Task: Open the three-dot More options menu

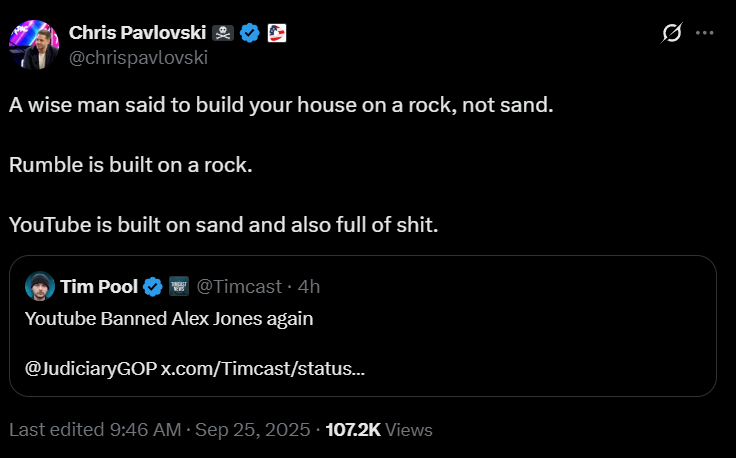Action: point(705,33)
